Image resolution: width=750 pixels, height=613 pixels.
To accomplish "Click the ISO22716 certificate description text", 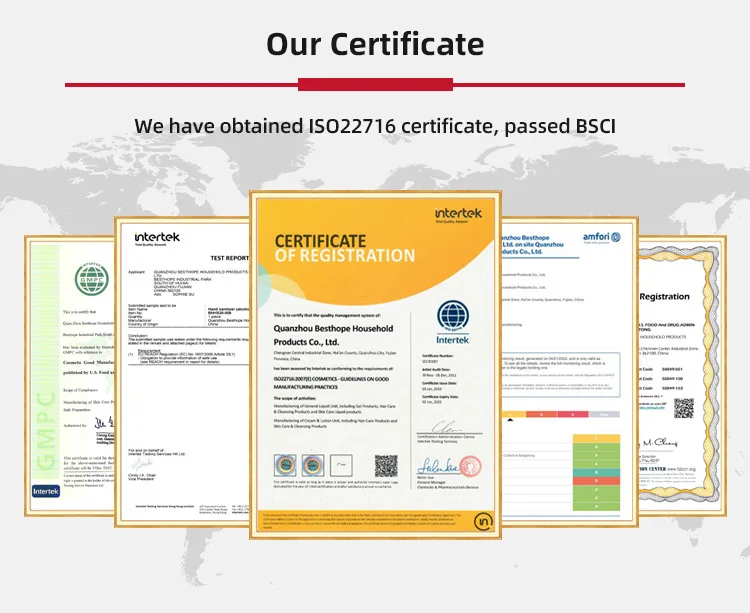I will coord(375,127).
